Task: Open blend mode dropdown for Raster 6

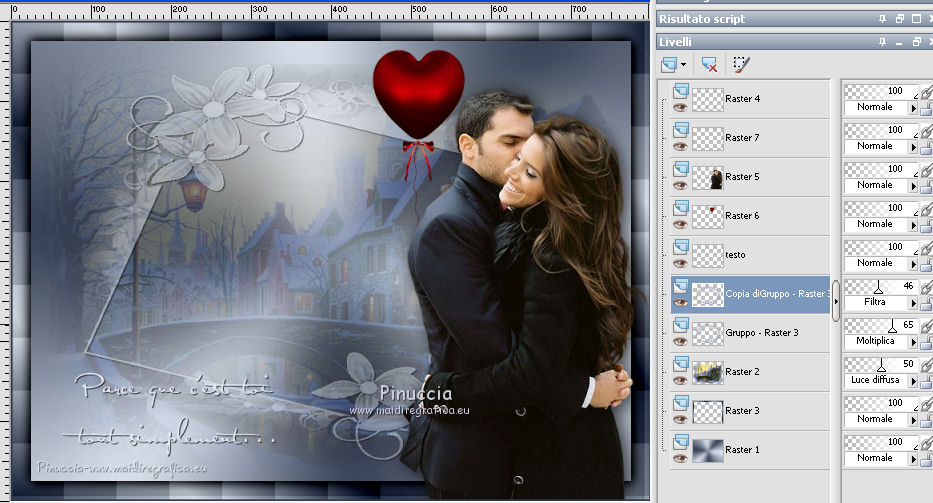Action: pyautogui.click(x=913, y=224)
